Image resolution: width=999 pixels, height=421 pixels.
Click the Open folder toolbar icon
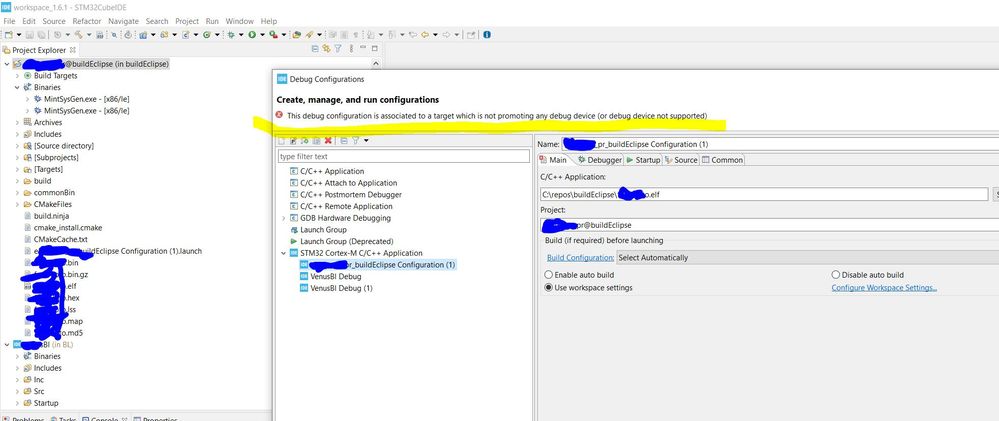(x=296, y=34)
